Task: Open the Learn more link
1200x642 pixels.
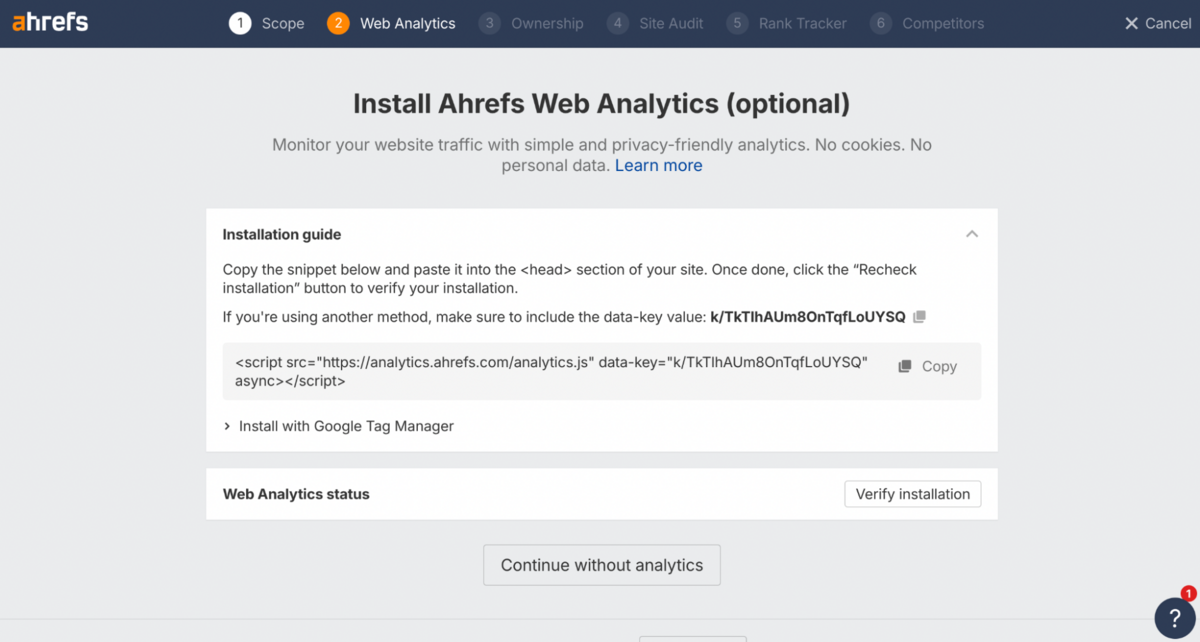Action: tap(658, 165)
